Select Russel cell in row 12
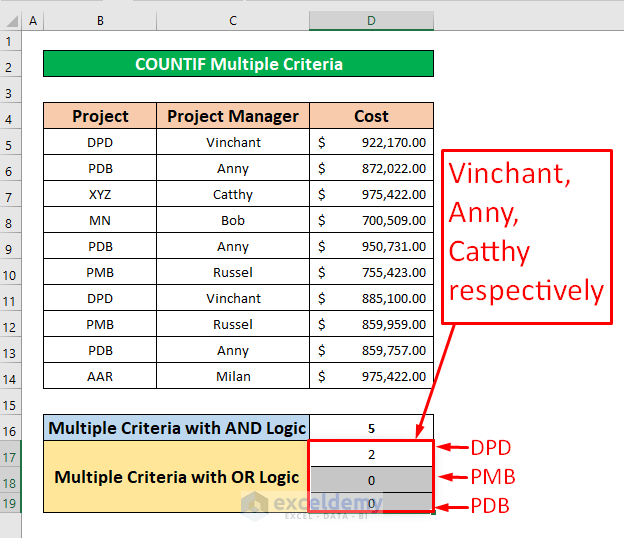This screenshot has width=624, height=538. tap(233, 324)
